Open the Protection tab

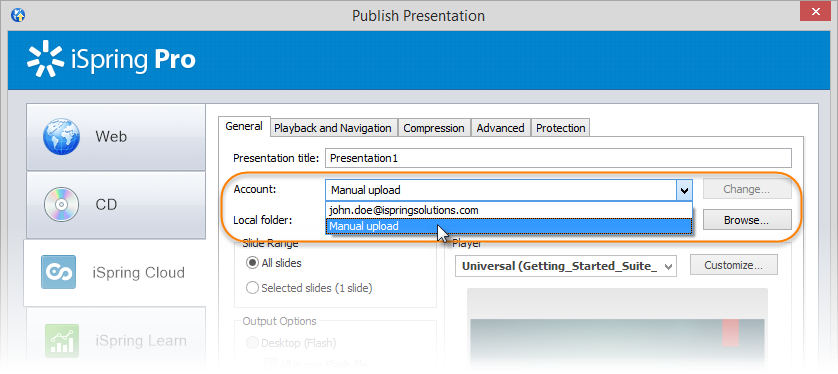click(x=561, y=128)
